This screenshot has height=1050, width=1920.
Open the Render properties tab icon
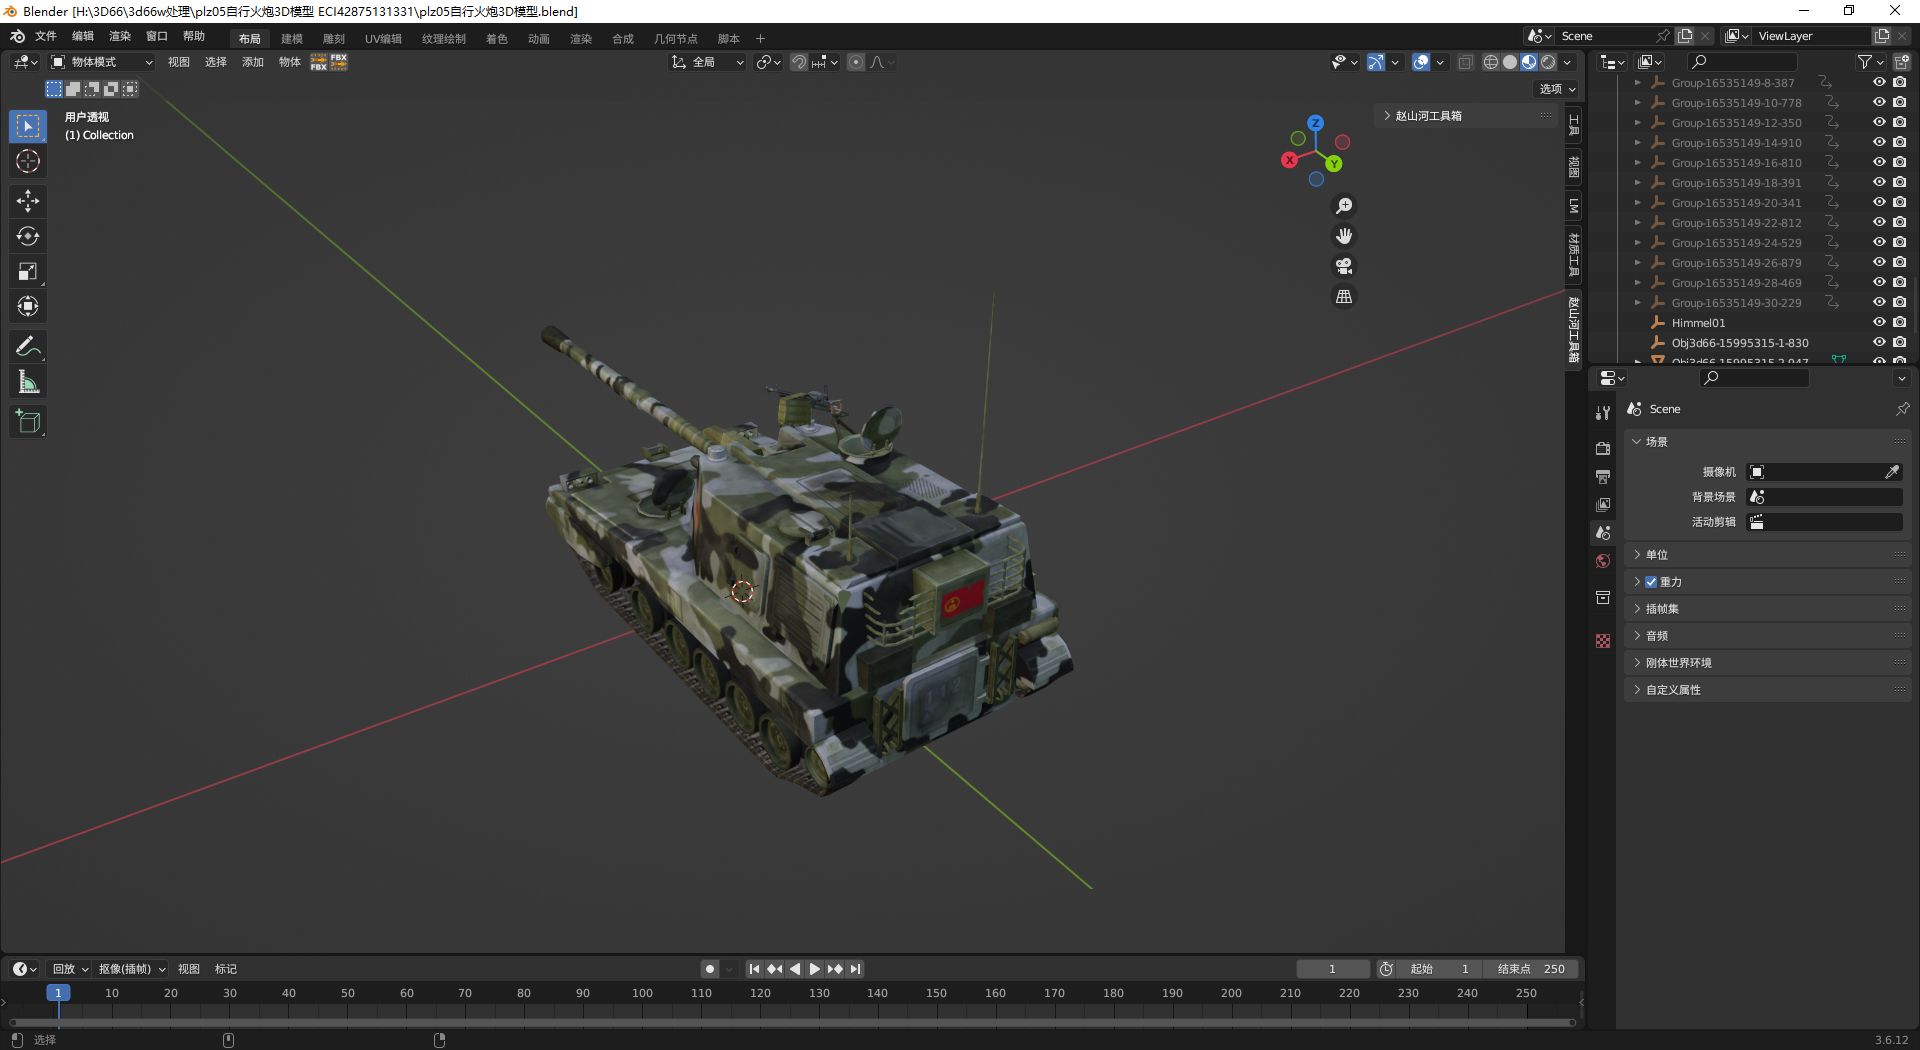click(x=1603, y=448)
